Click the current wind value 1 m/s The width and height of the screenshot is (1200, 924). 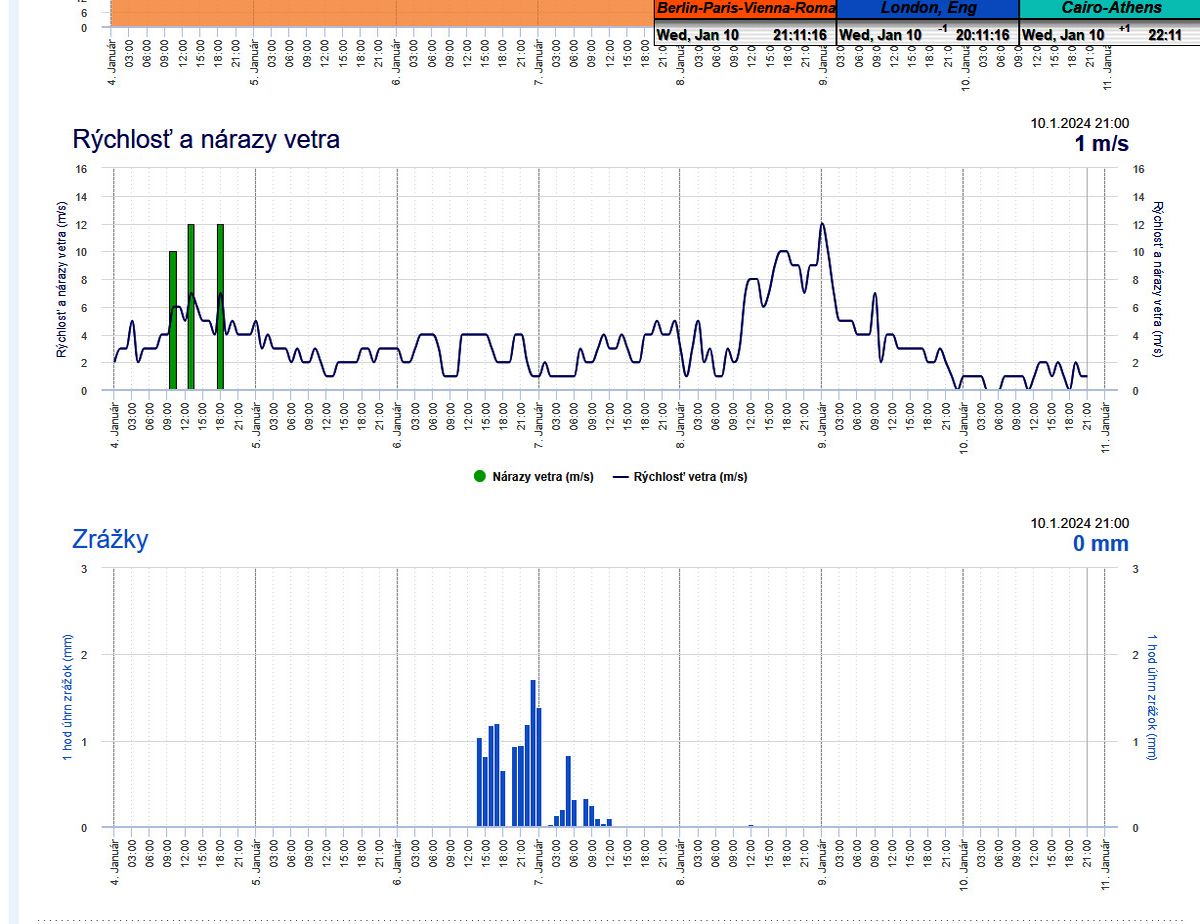pyautogui.click(x=1101, y=144)
